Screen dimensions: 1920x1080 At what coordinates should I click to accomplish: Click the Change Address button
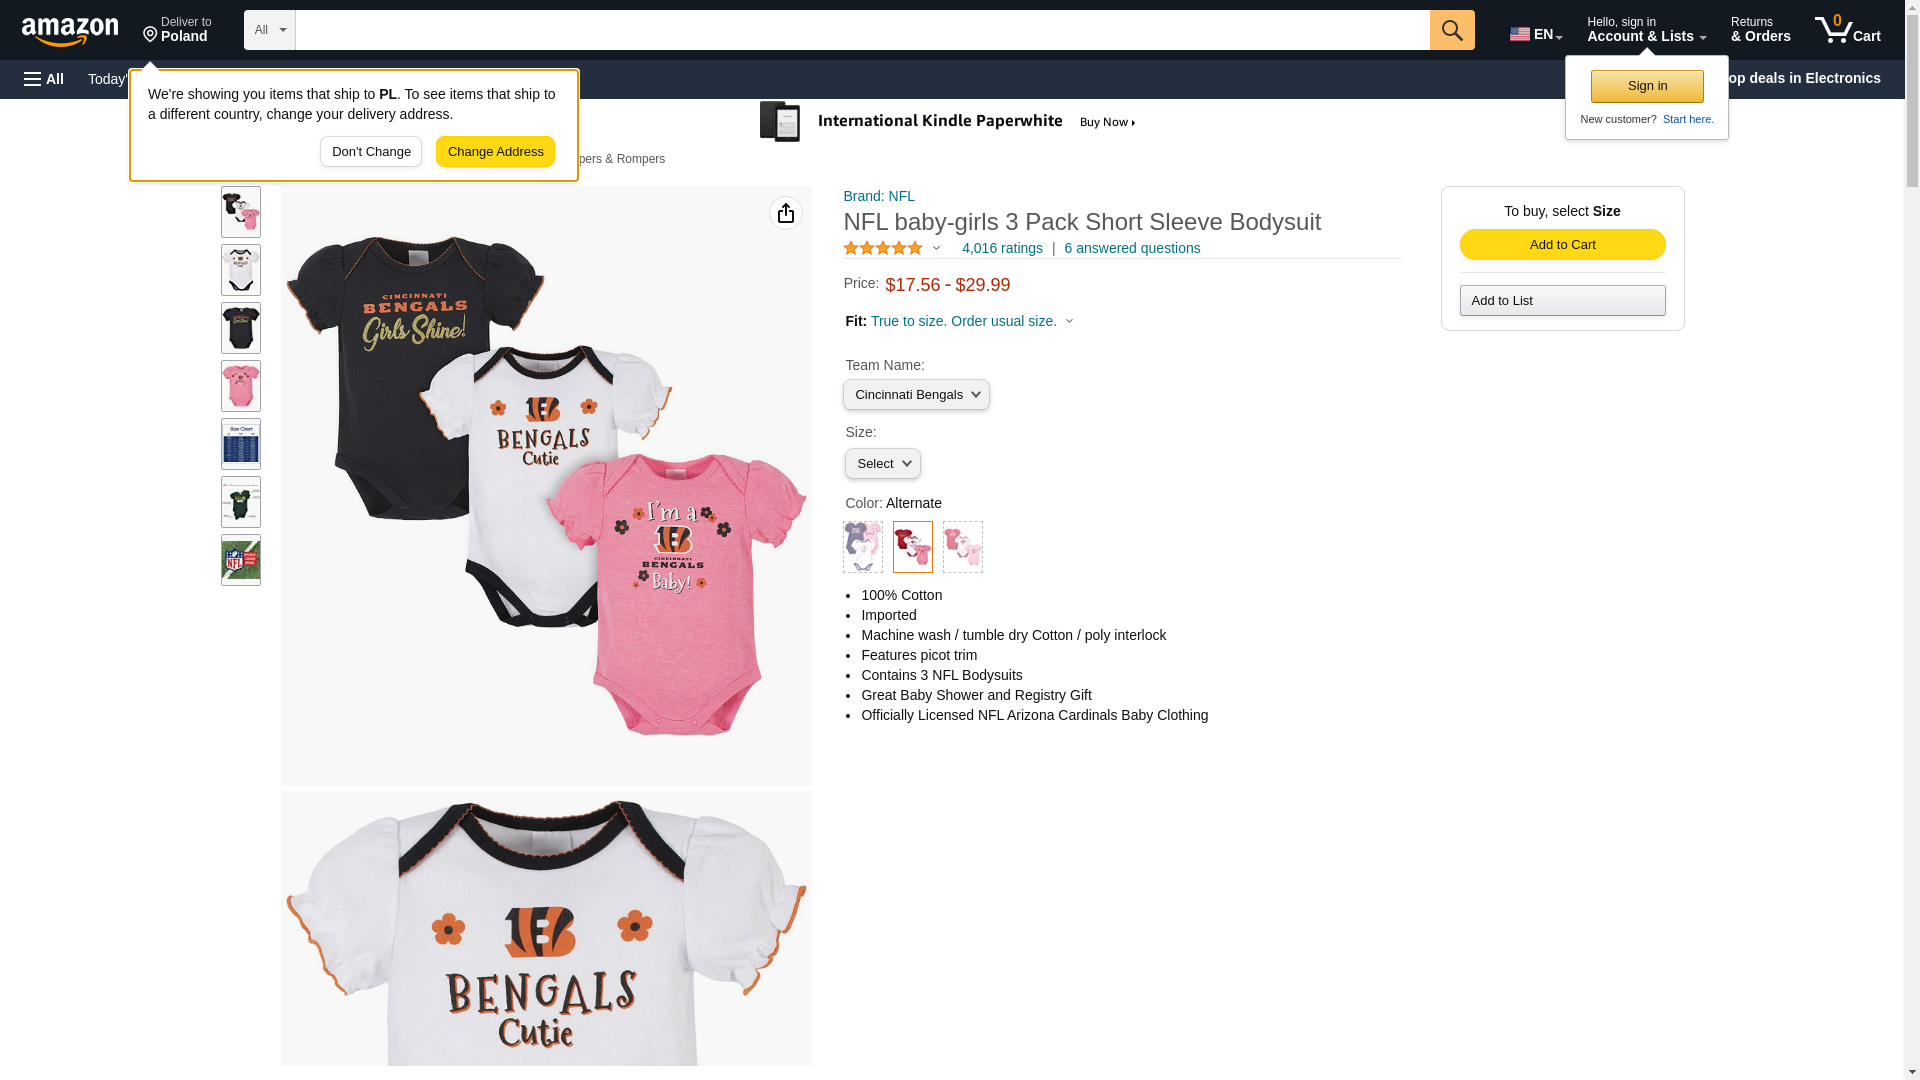(495, 152)
